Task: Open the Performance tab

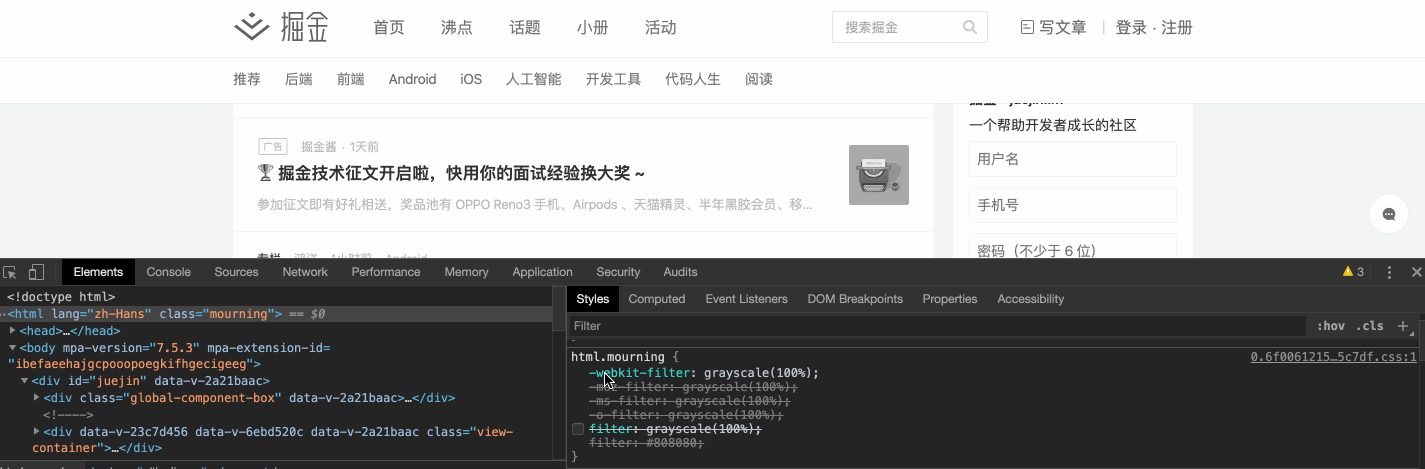Action: 386,272
